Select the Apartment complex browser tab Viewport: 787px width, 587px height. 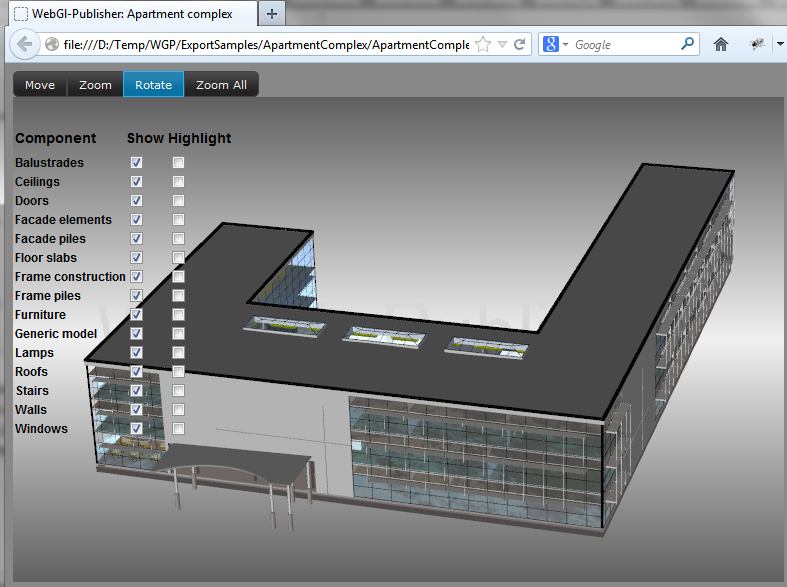130,14
